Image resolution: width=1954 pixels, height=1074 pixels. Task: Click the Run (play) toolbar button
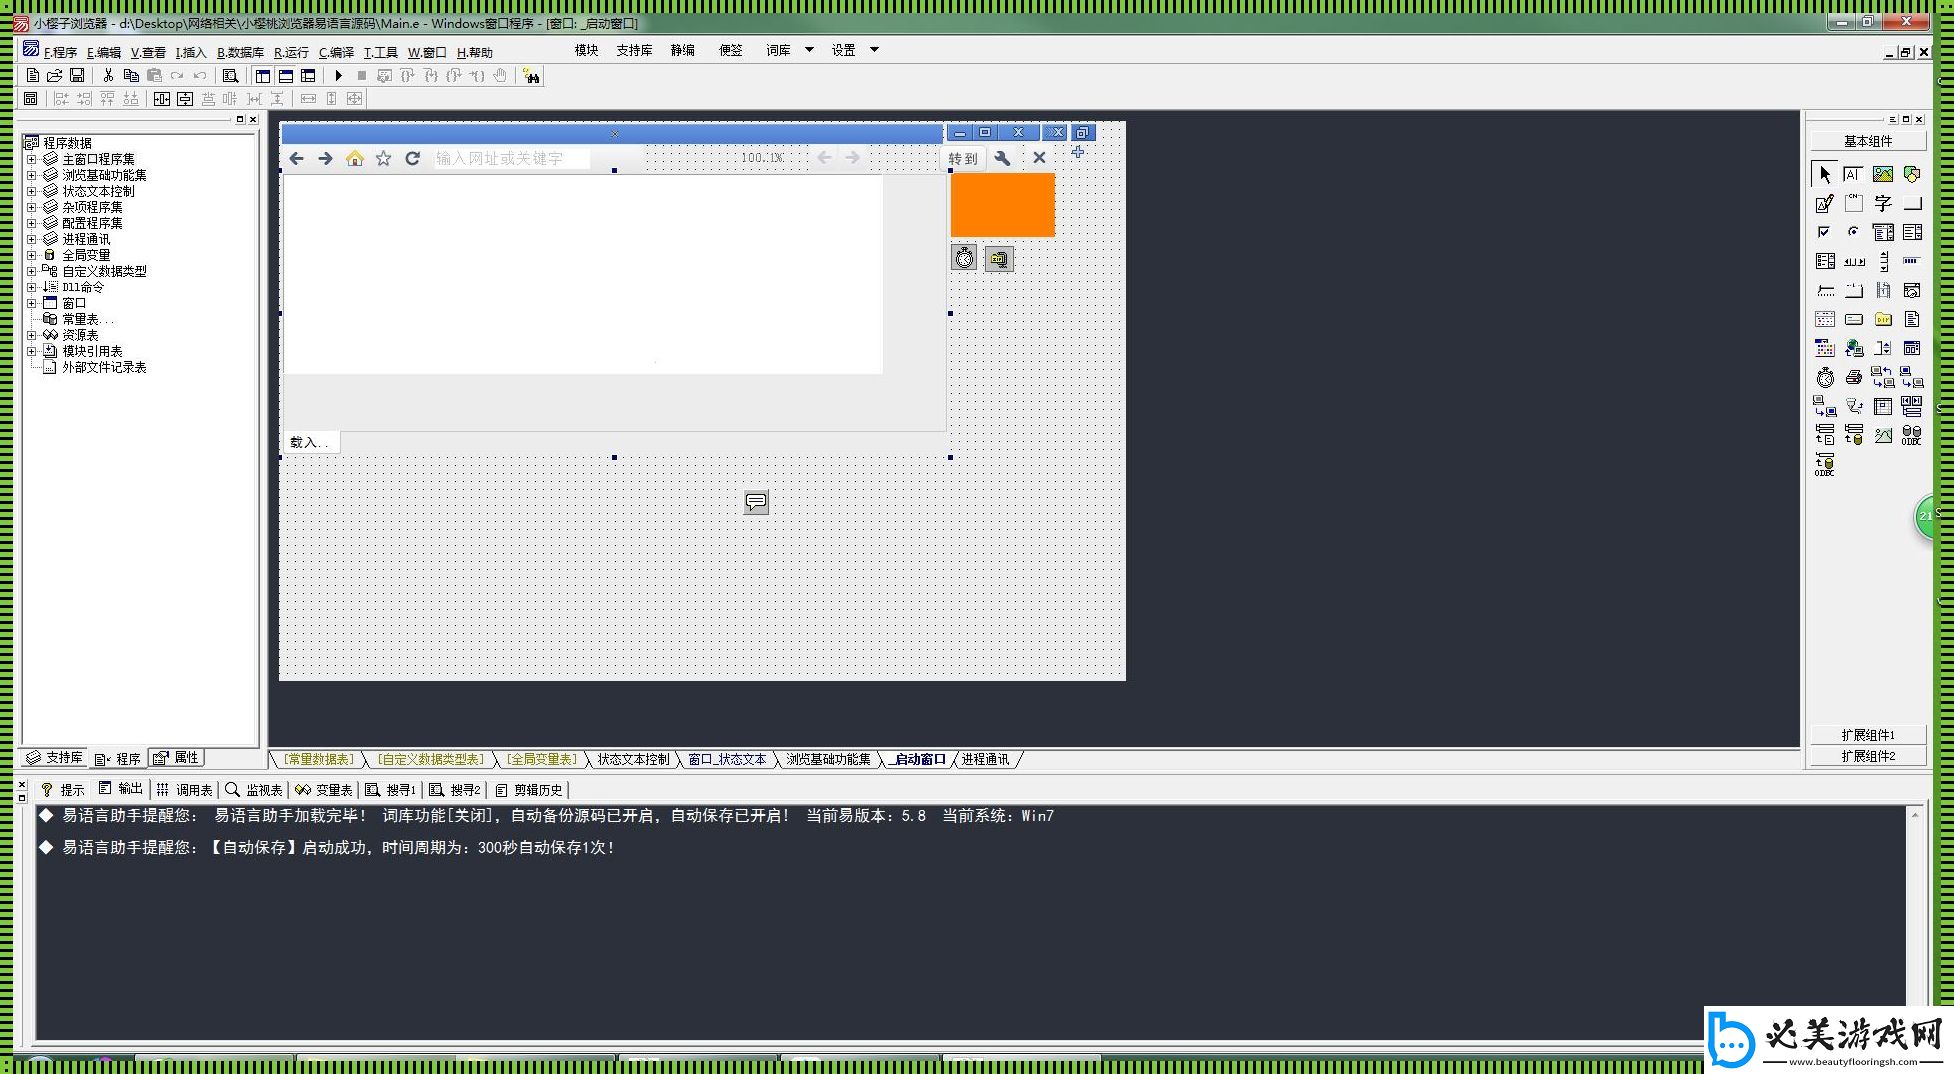338,76
